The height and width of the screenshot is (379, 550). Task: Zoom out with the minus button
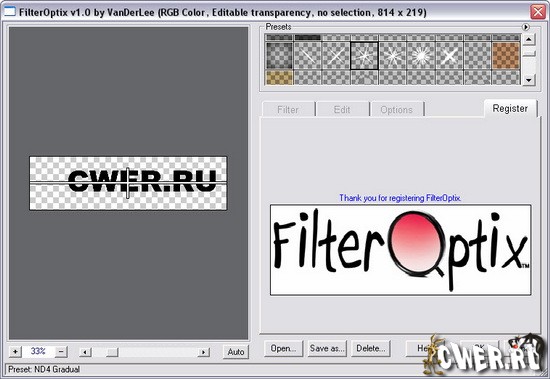61,351
